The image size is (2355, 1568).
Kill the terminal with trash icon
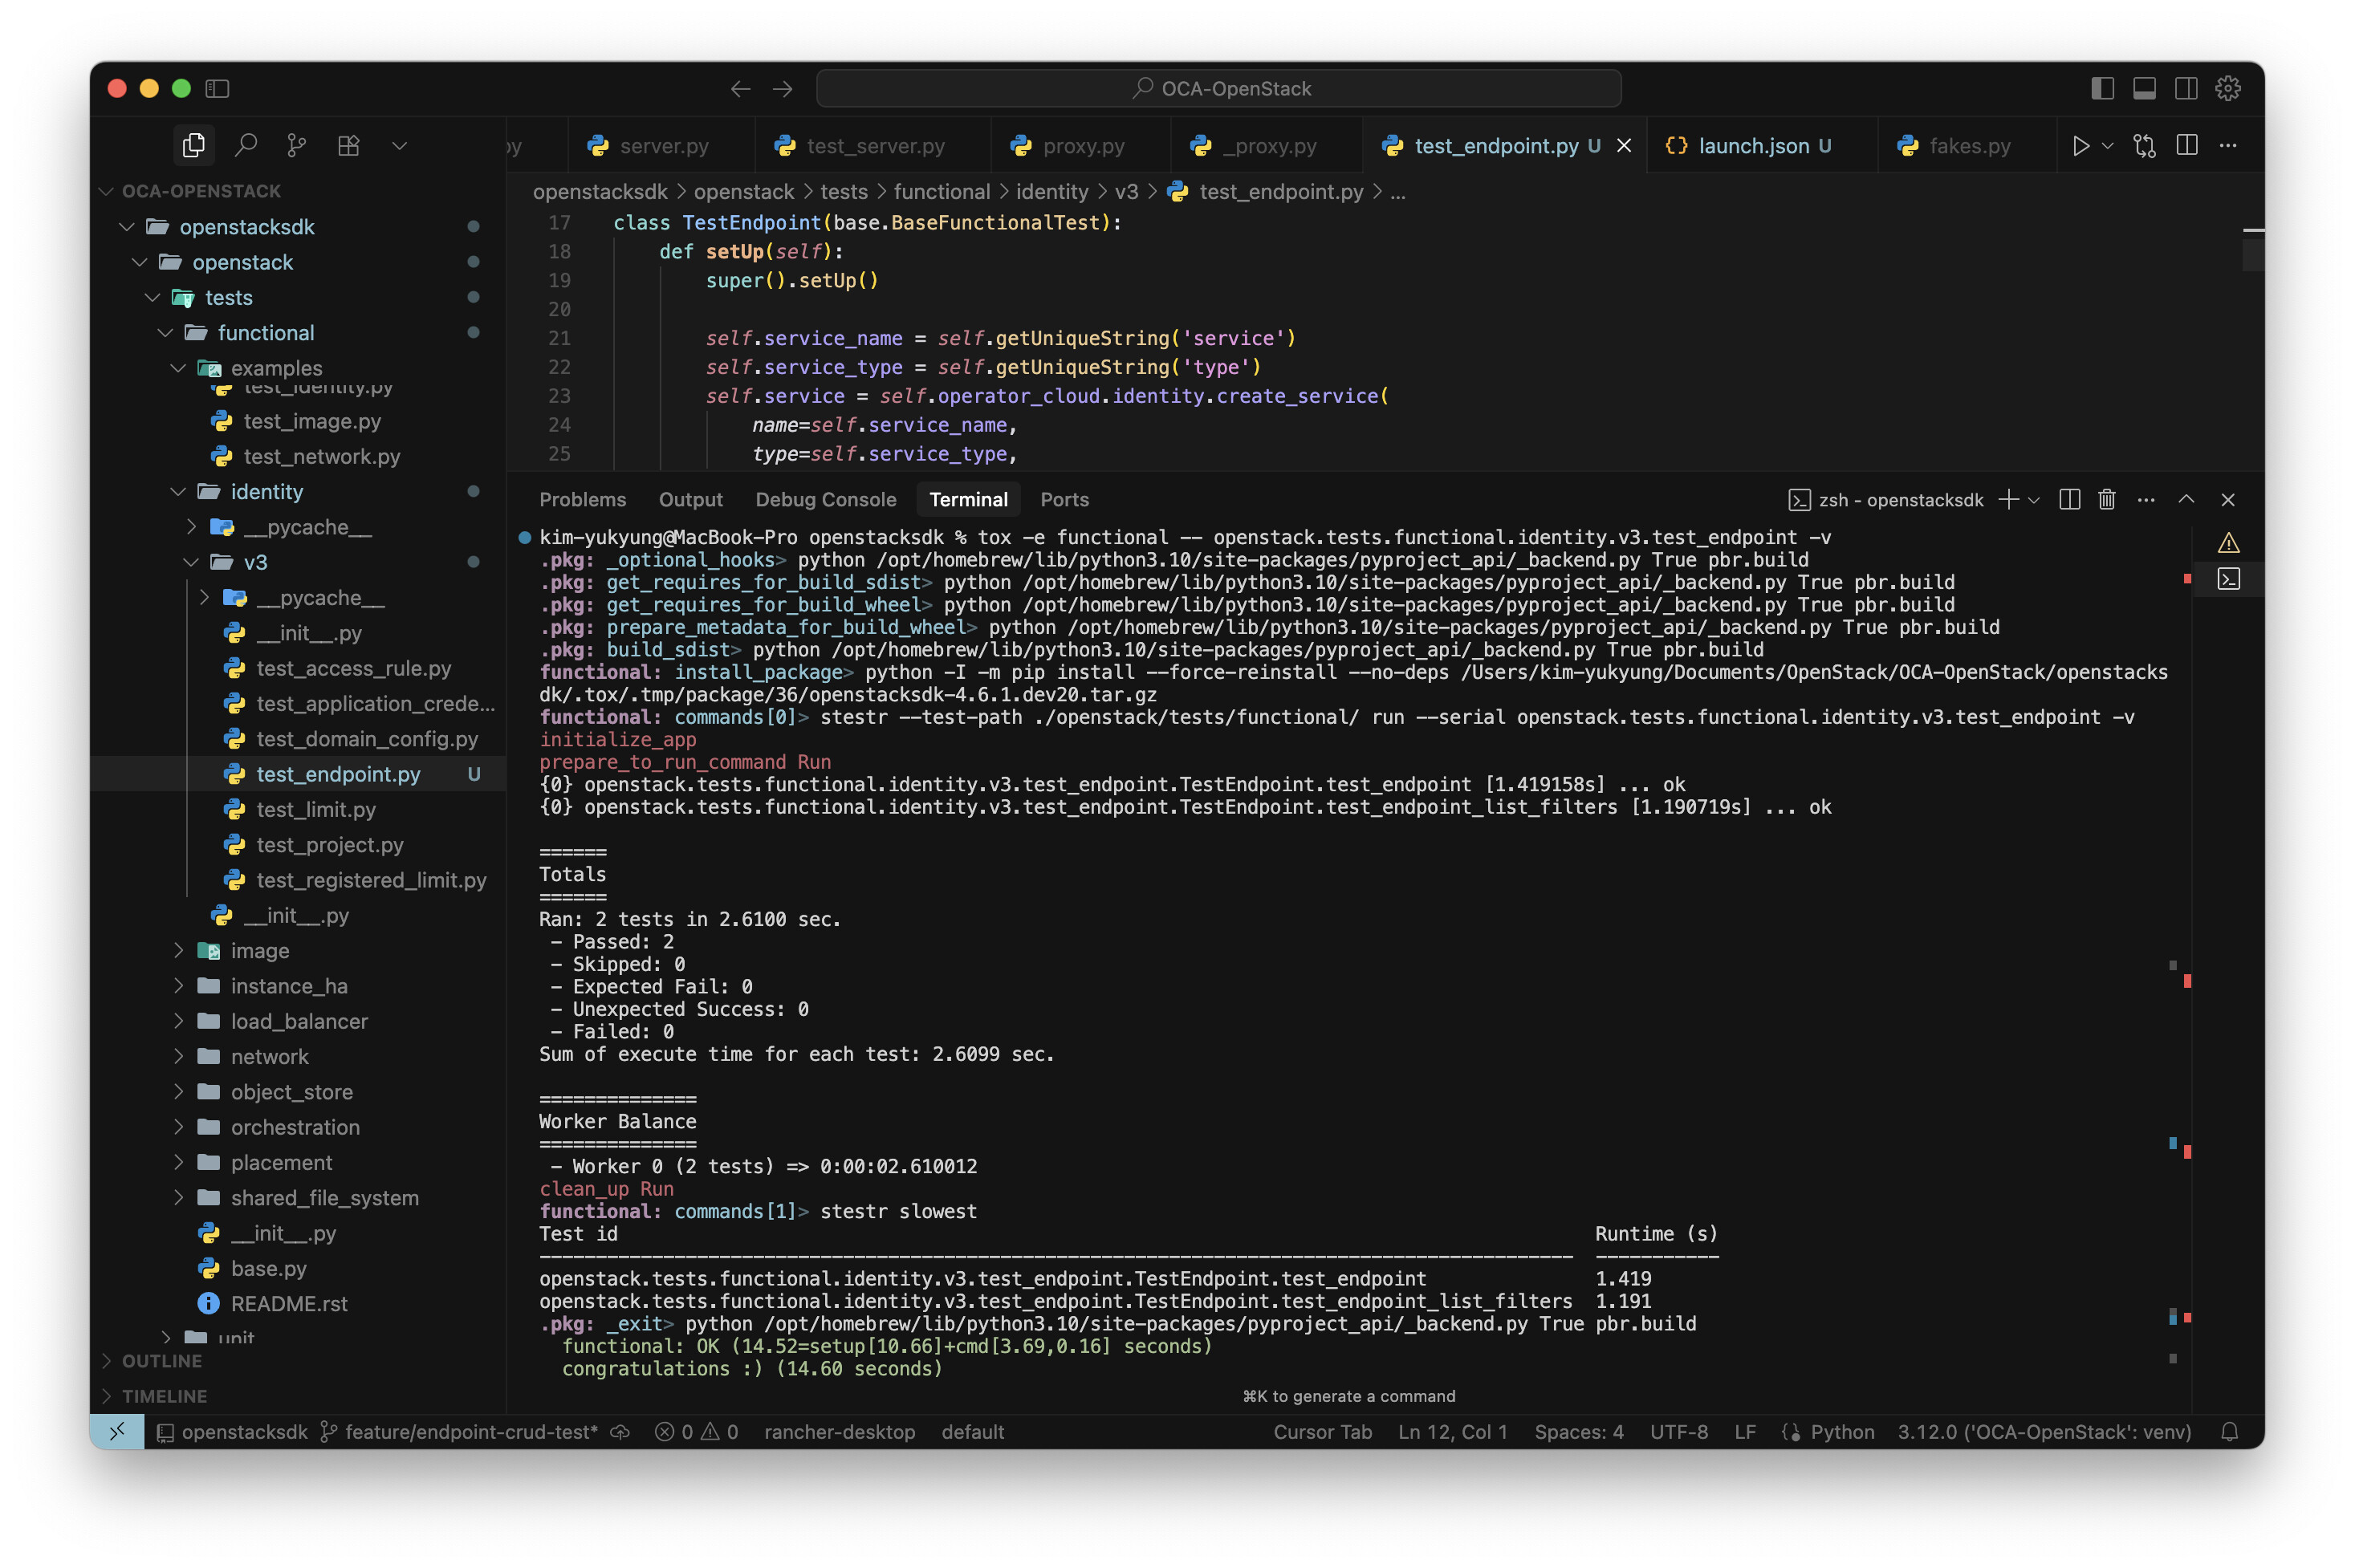click(x=2106, y=499)
